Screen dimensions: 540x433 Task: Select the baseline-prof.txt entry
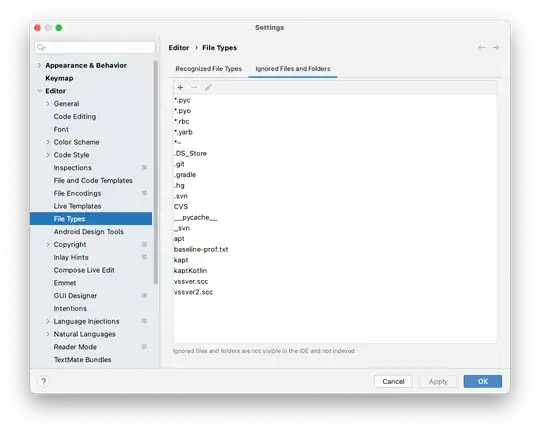click(201, 249)
